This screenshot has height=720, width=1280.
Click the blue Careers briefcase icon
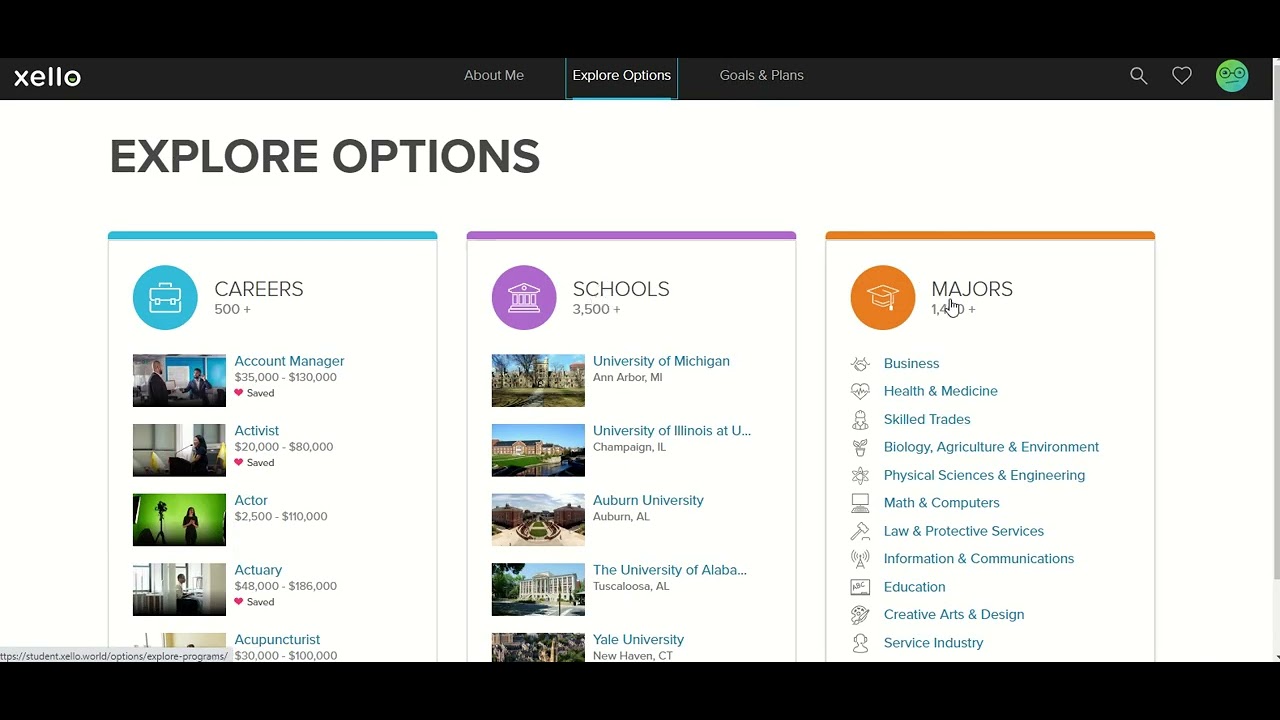[165, 297]
